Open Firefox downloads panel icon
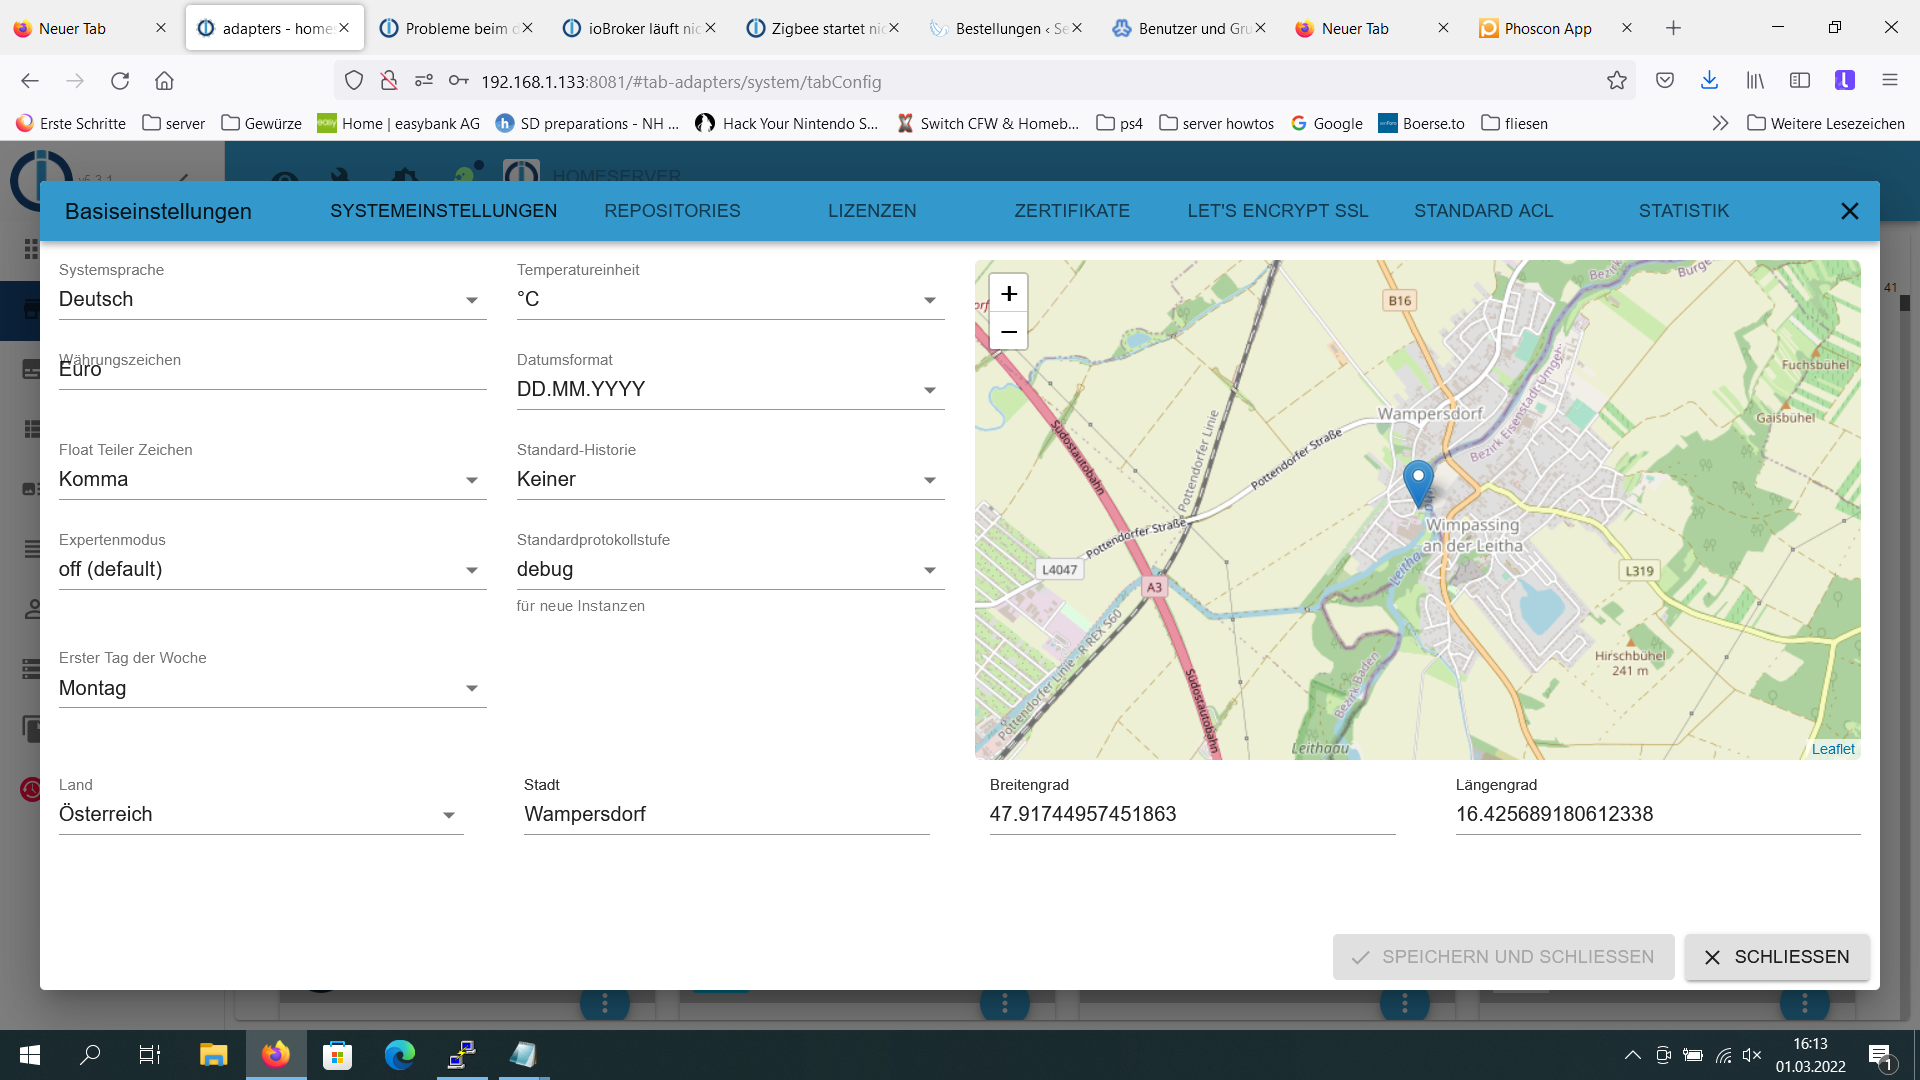This screenshot has width=1920, height=1080. click(x=1709, y=81)
